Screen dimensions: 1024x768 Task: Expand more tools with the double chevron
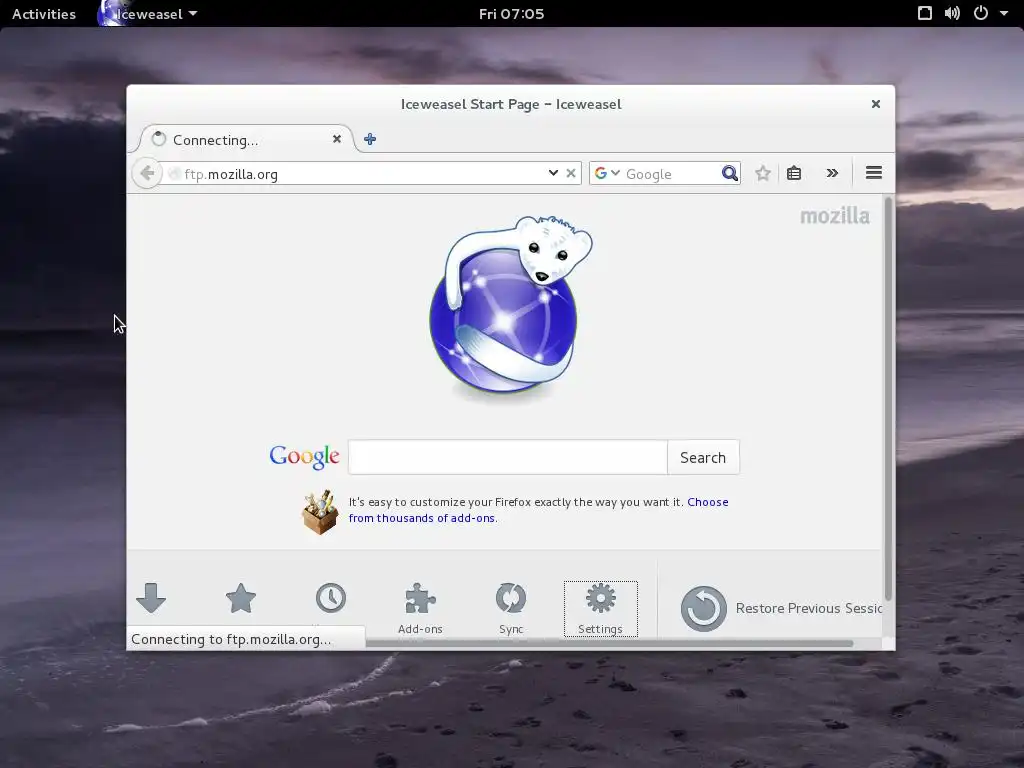coord(832,173)
